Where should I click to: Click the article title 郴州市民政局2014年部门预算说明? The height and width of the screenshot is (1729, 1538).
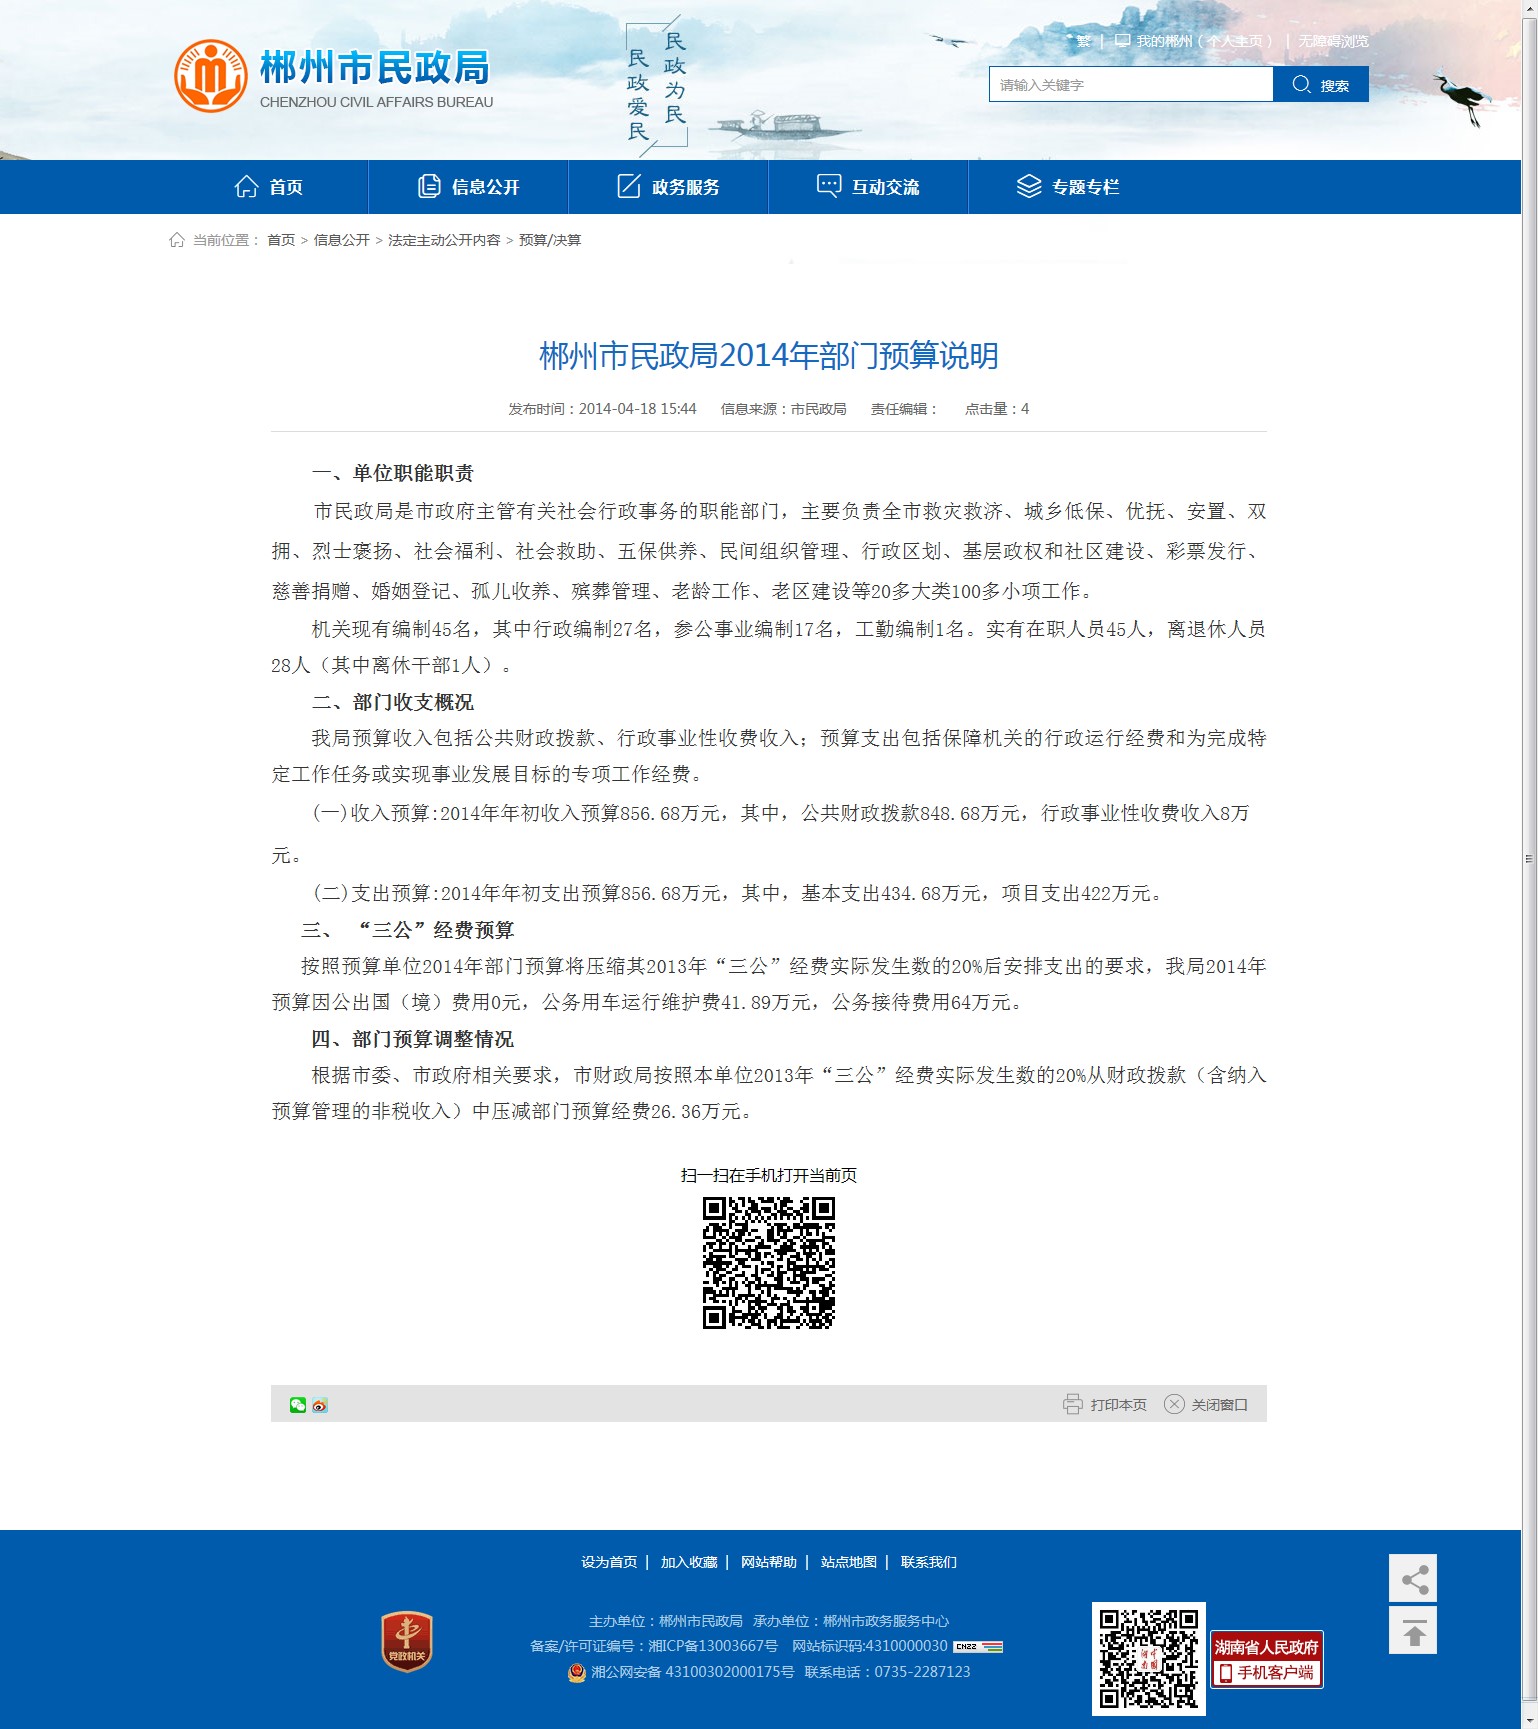pyautogui.click(x=769, y=356)
